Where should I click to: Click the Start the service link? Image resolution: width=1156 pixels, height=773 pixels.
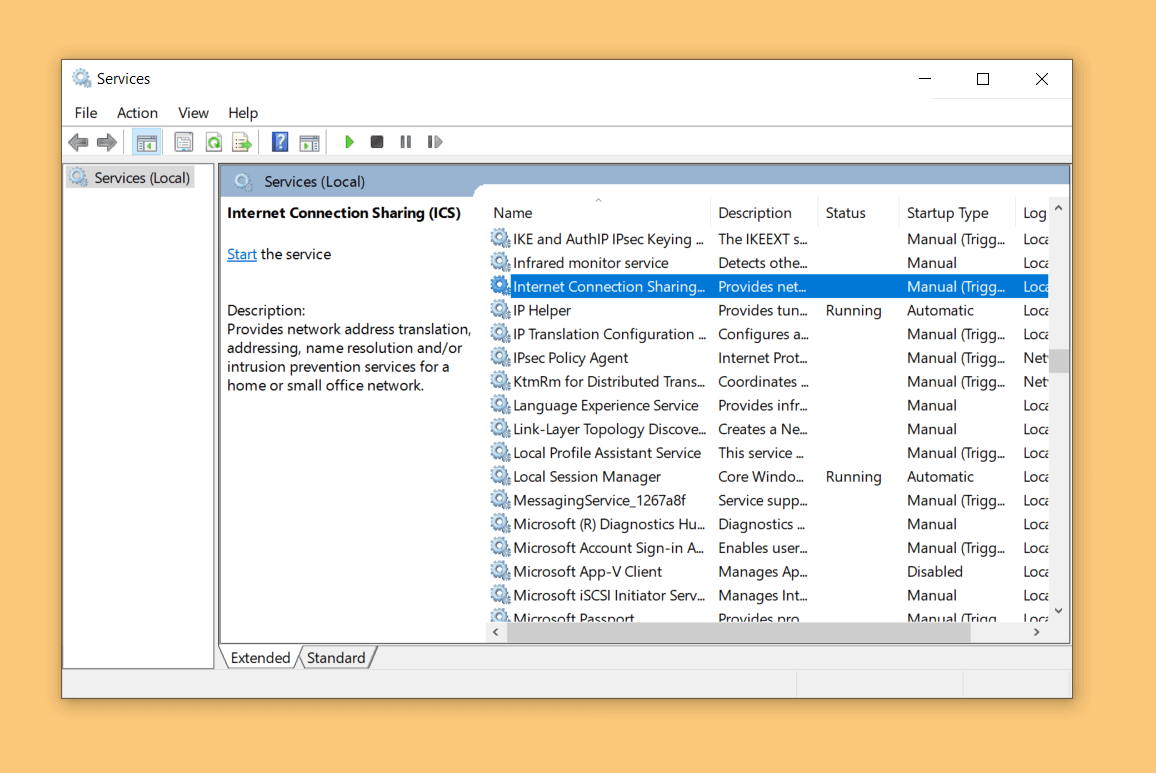242,254
